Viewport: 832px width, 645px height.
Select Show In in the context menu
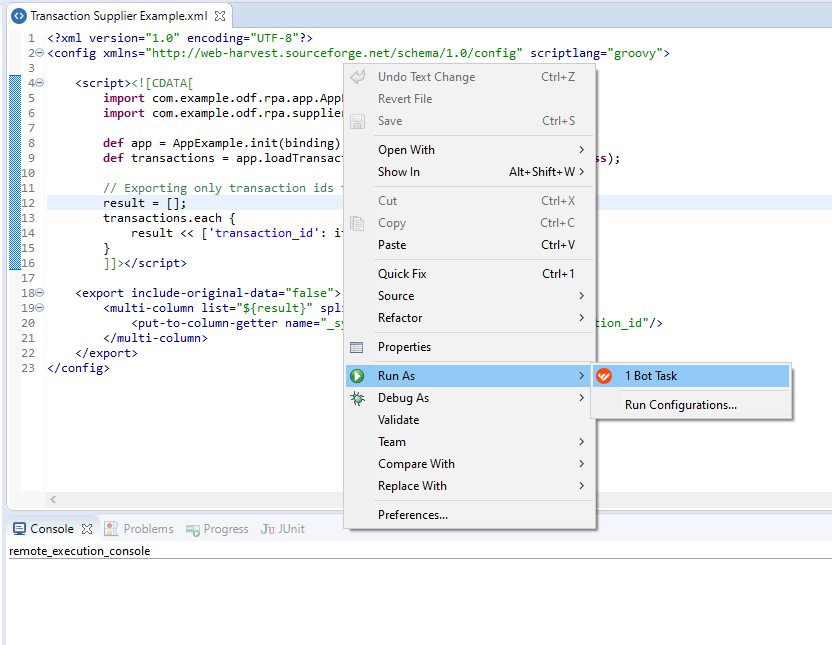469,172
